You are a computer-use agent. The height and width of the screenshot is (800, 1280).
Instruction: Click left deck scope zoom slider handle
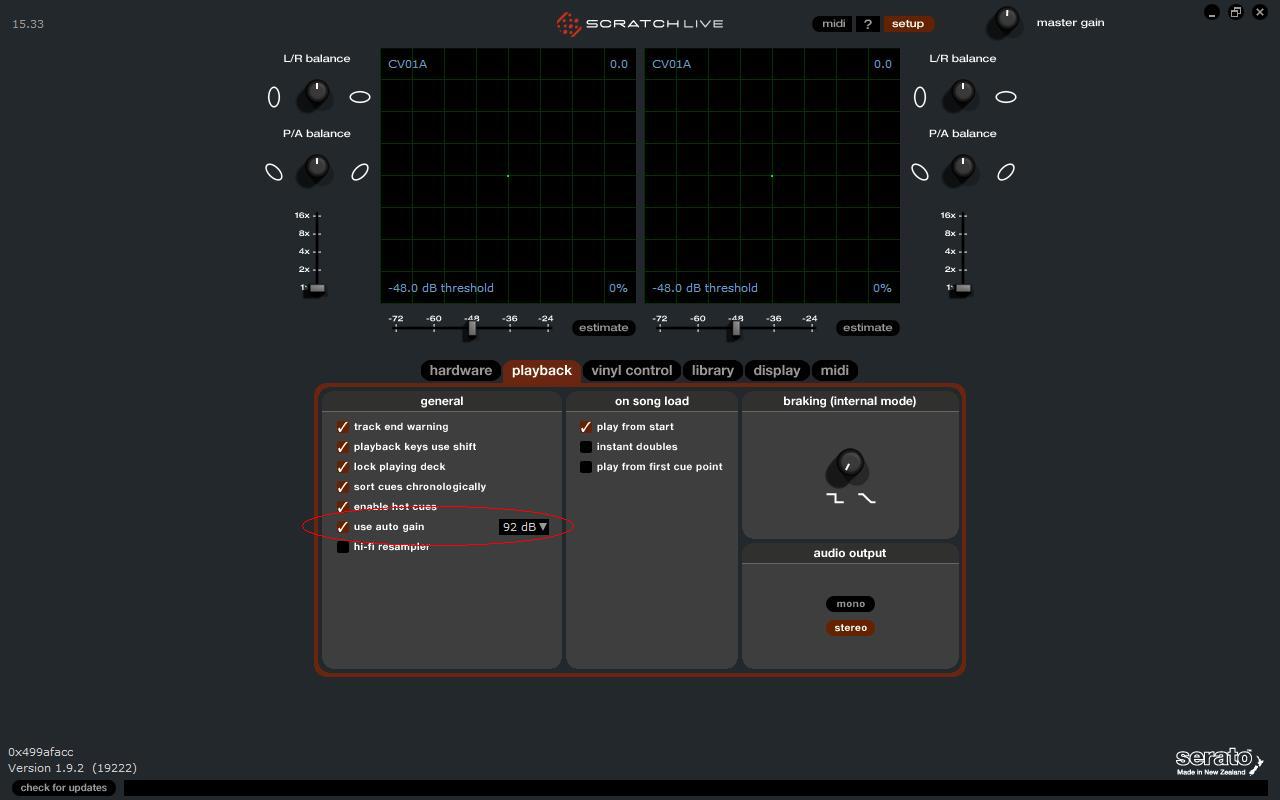pyautogui.click(x=317, y=288)
